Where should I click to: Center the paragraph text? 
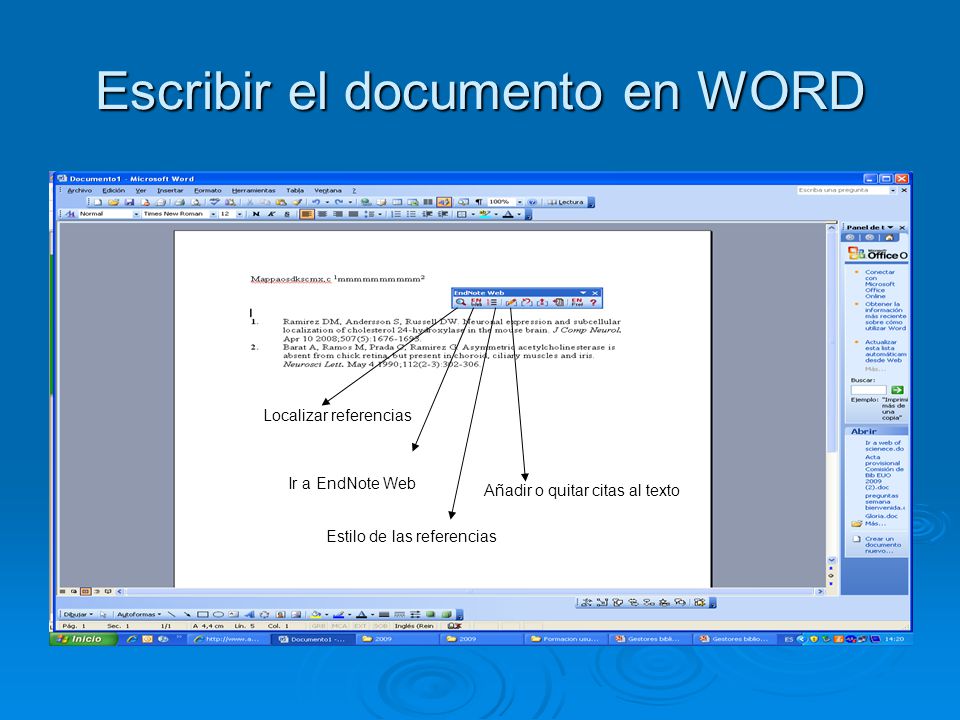coord(322,214)
